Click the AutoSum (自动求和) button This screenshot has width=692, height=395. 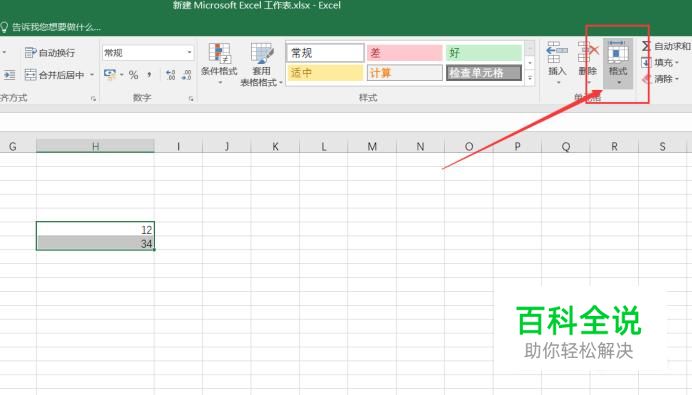coord(666,46)
